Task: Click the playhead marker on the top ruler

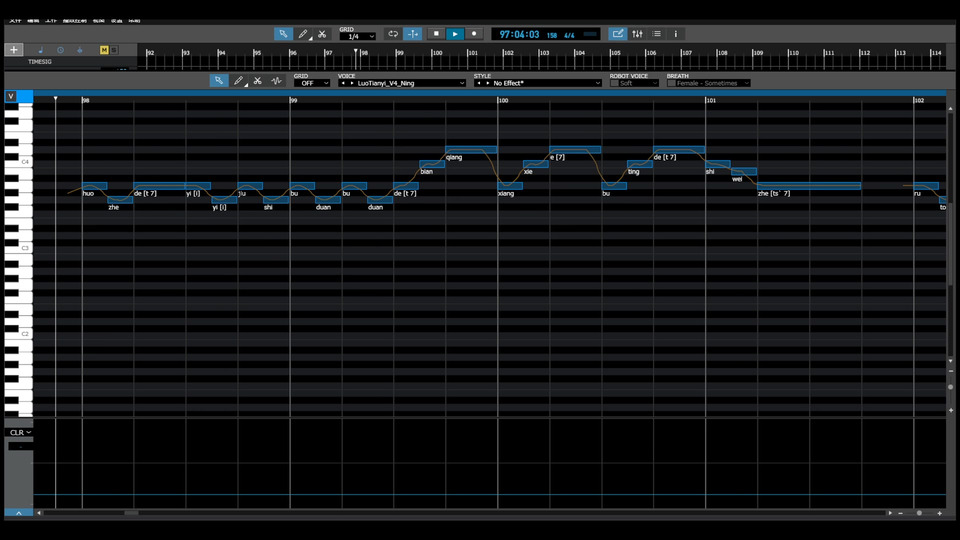Action: 356,51
